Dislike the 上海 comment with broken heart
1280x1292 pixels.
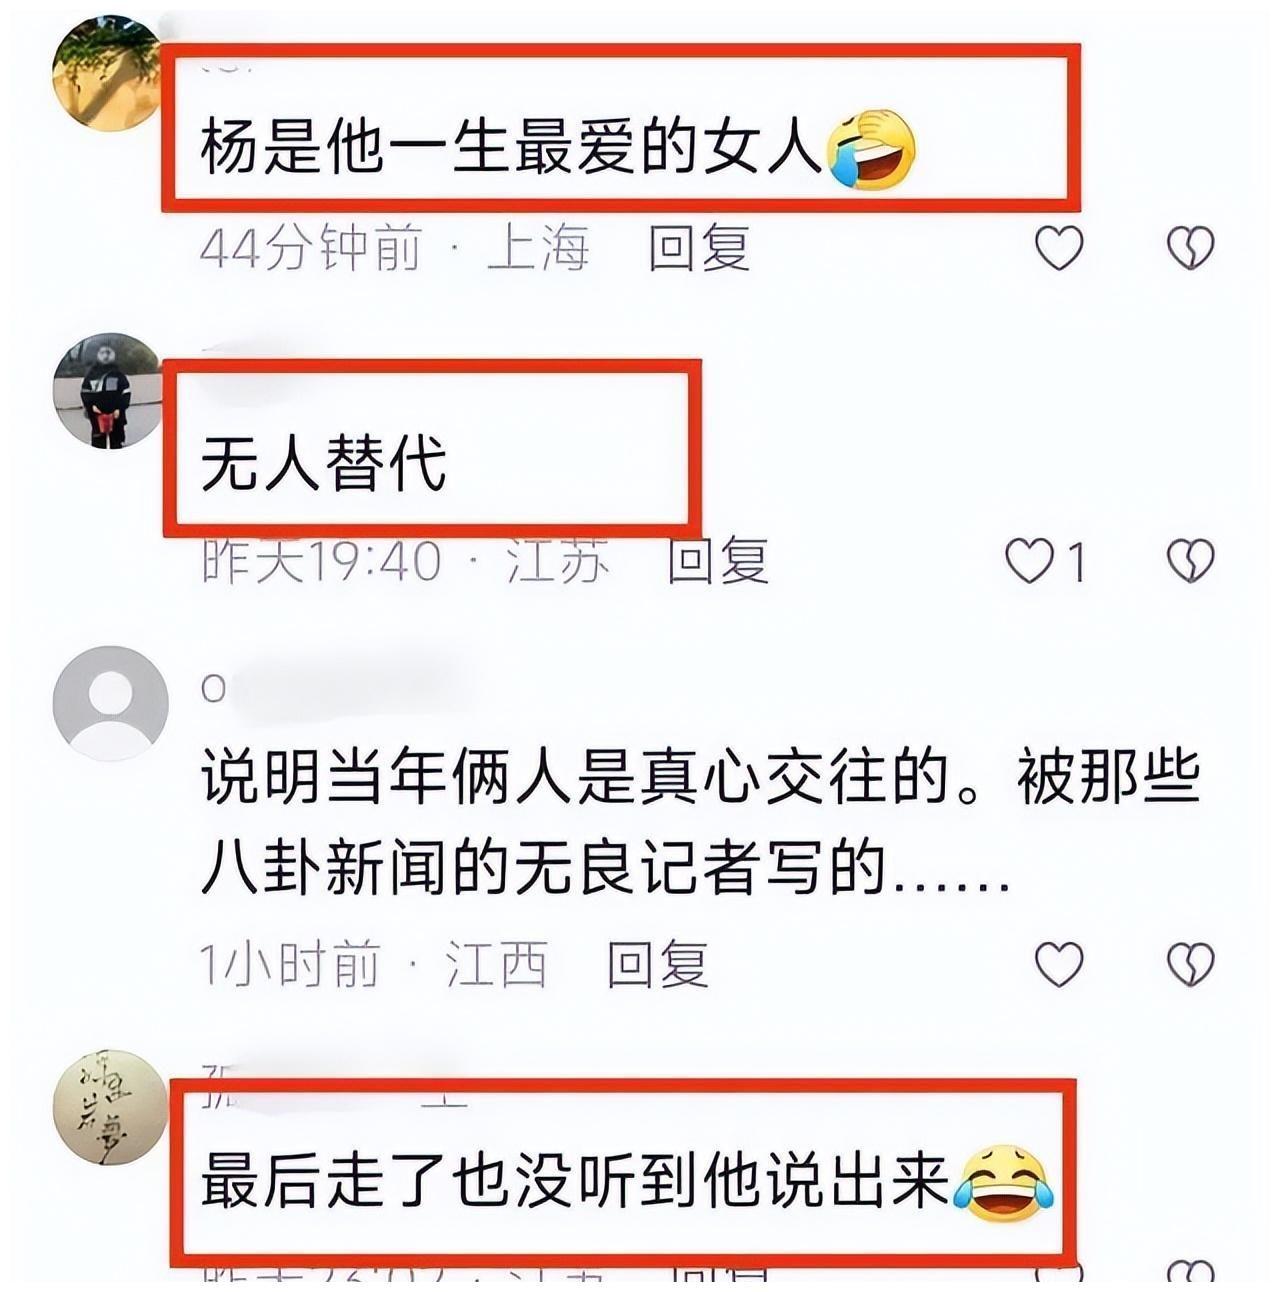coord(1190,248)
